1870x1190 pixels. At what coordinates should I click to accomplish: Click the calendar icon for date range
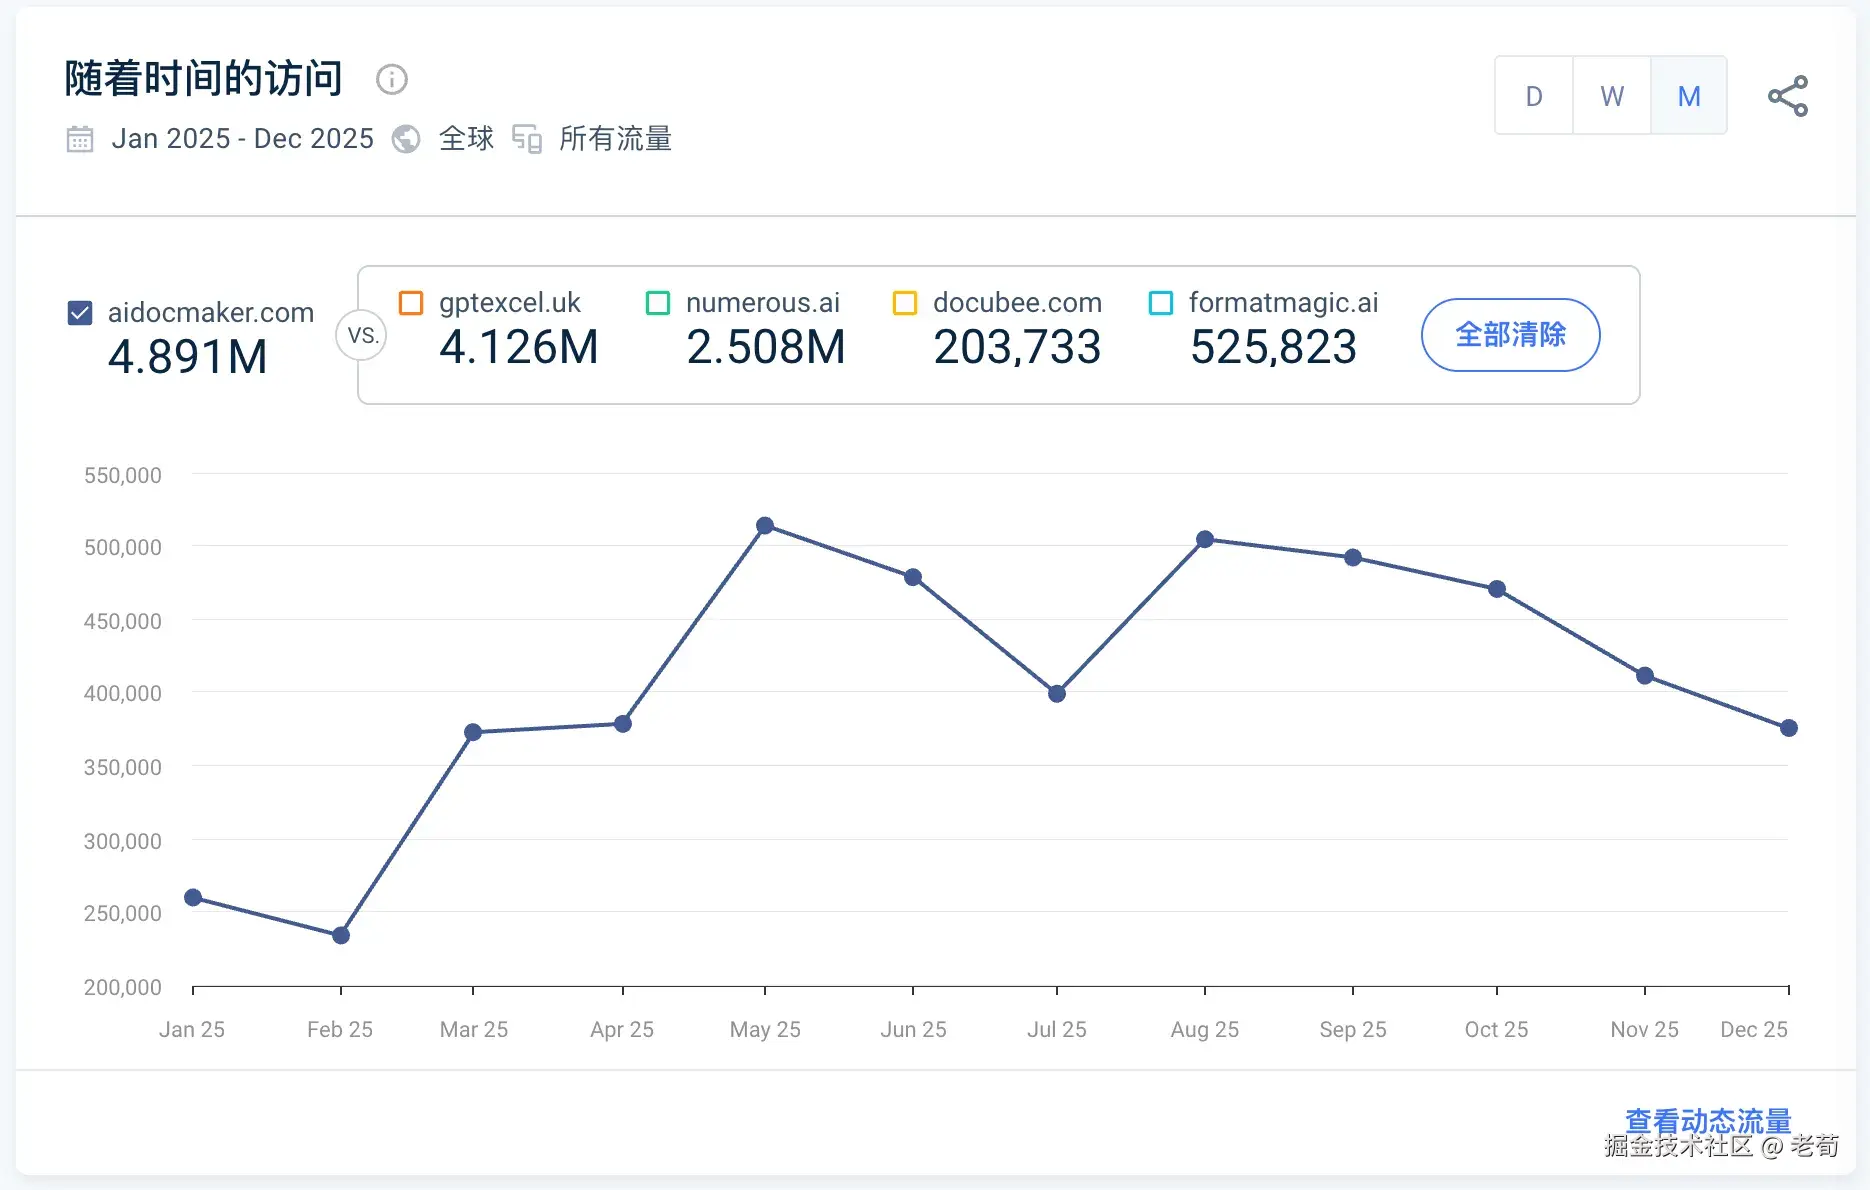click(x=80, y=139)
